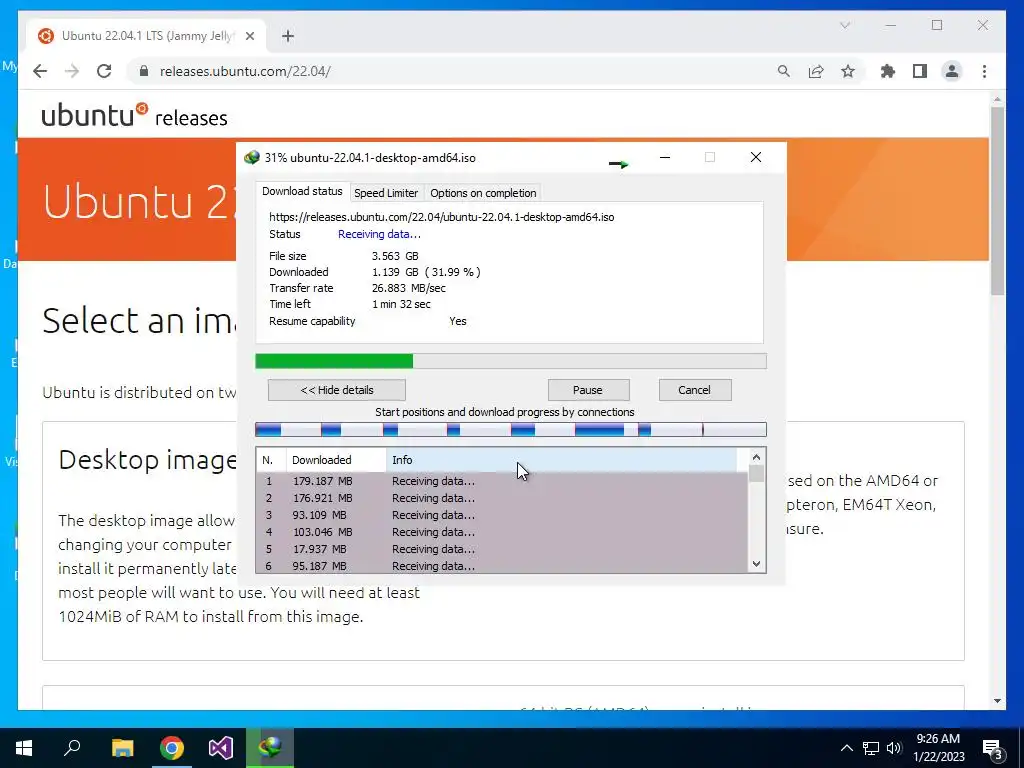Close the Ubuntu 22.04.1 LTS tab

(x=249, y=36)
